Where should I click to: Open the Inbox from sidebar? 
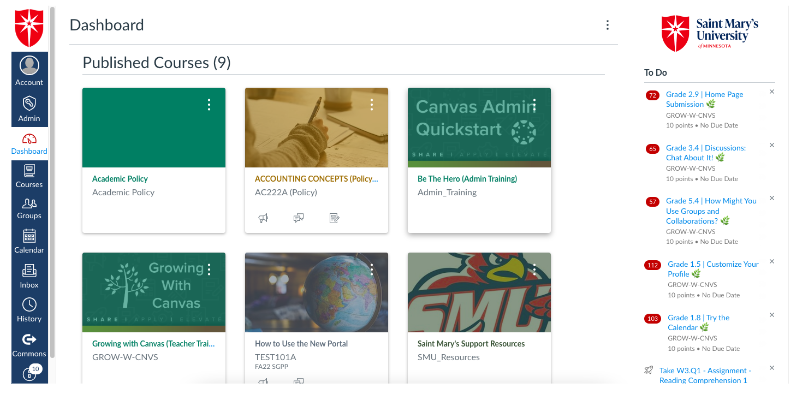tap(29, 276)
